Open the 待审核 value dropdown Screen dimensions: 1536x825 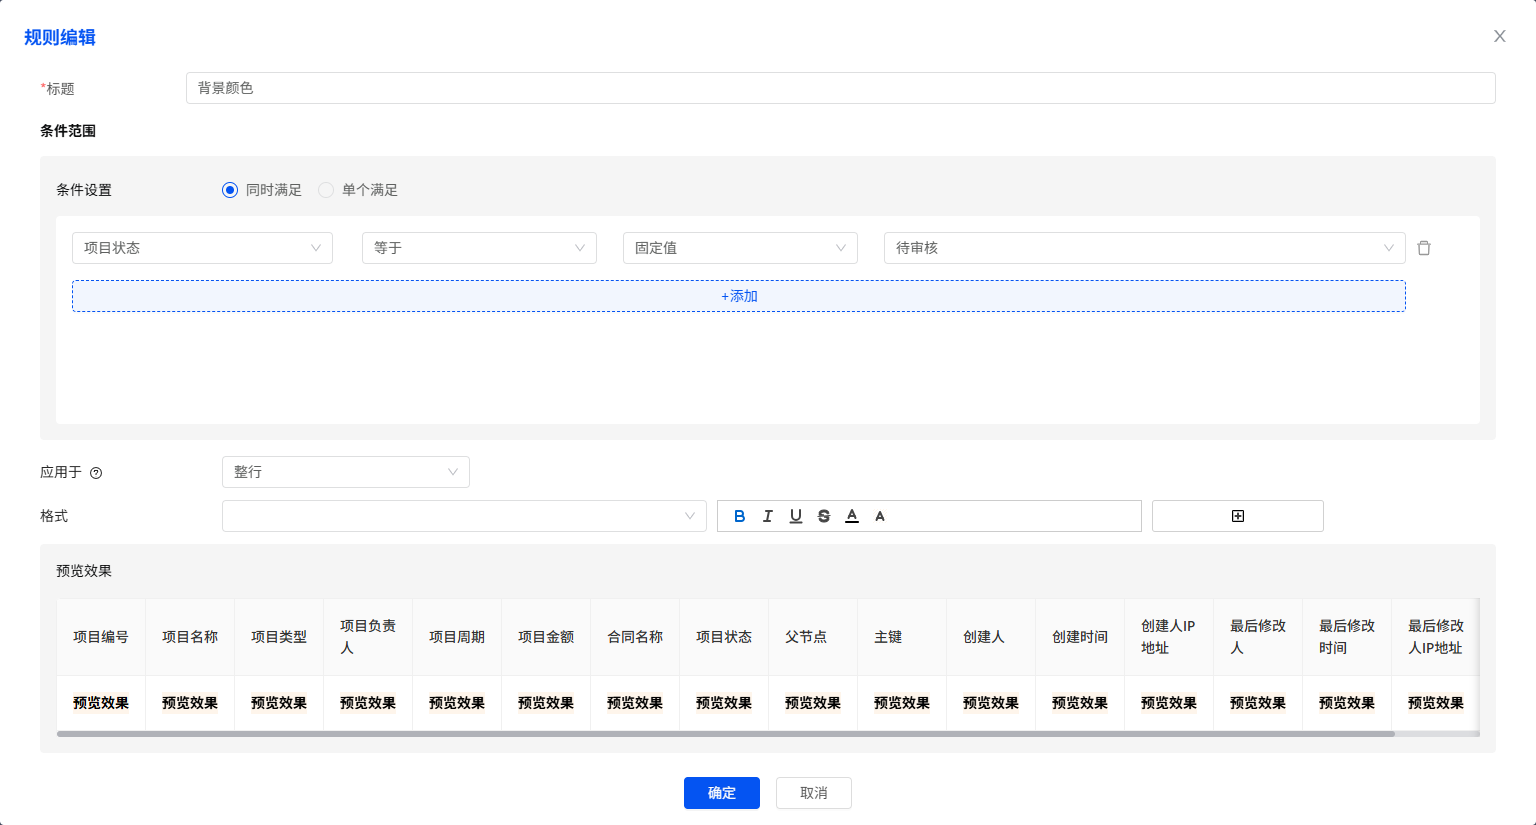coord(1144,248)
